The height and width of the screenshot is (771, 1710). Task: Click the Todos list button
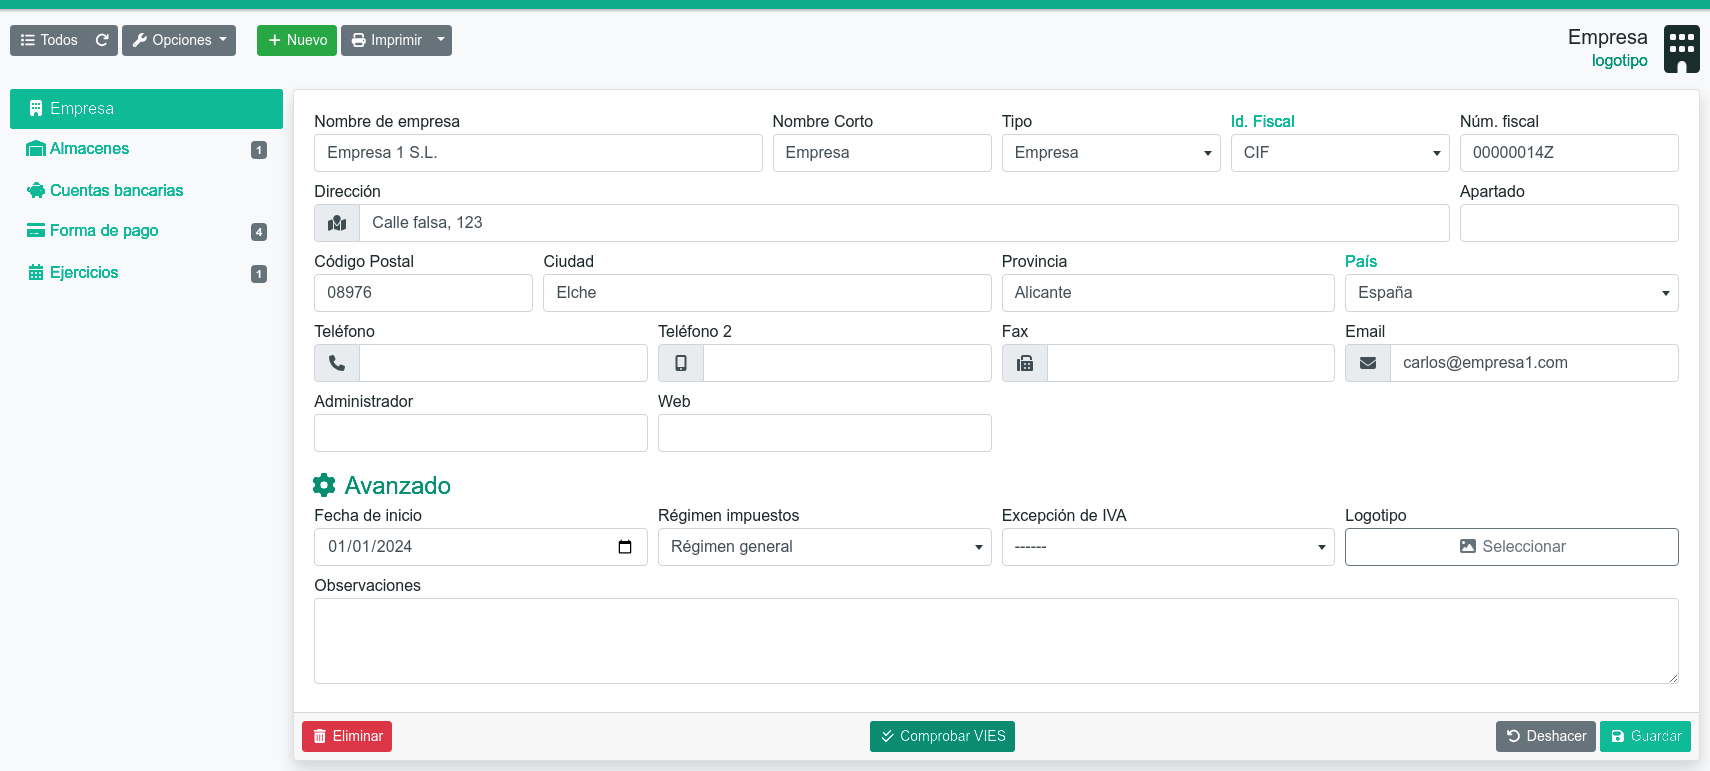coord(49,40)
